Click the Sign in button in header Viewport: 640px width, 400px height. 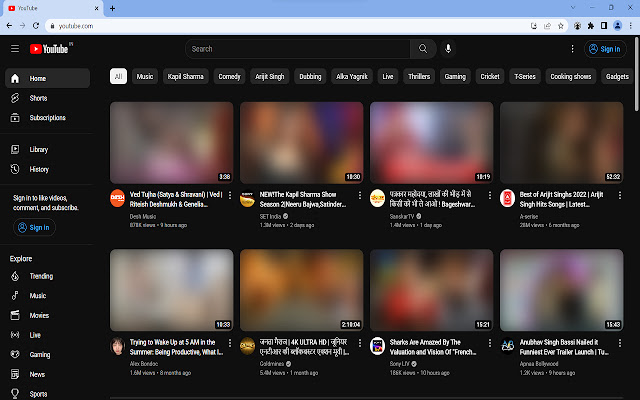[x=605, y=49]
